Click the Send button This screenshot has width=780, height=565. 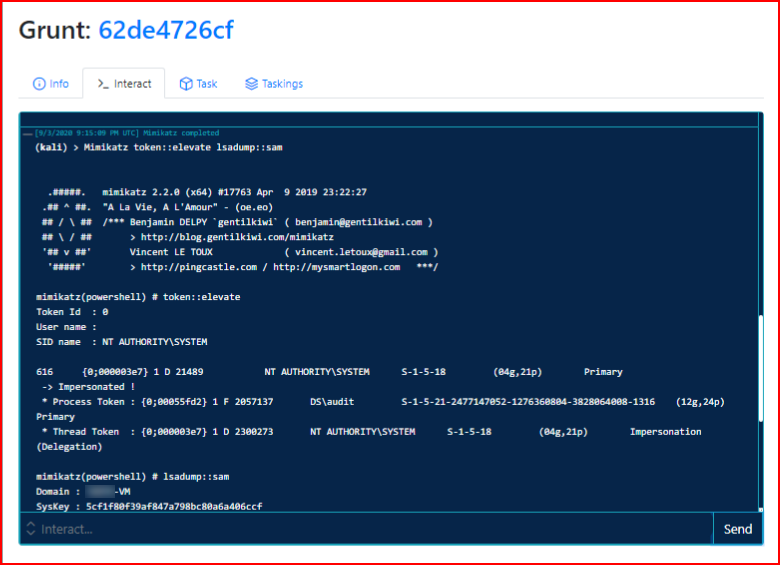(x=738, y=529)
